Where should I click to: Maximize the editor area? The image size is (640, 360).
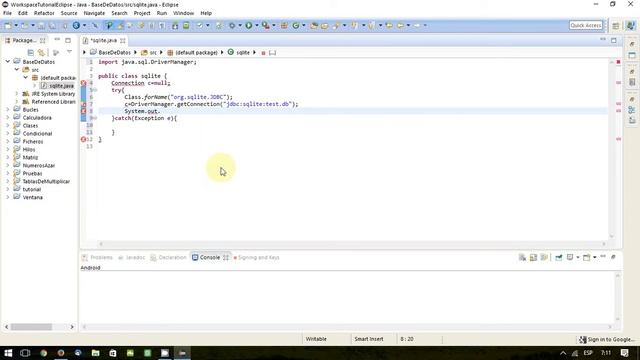pyautogui.click(x=614, y=40)
